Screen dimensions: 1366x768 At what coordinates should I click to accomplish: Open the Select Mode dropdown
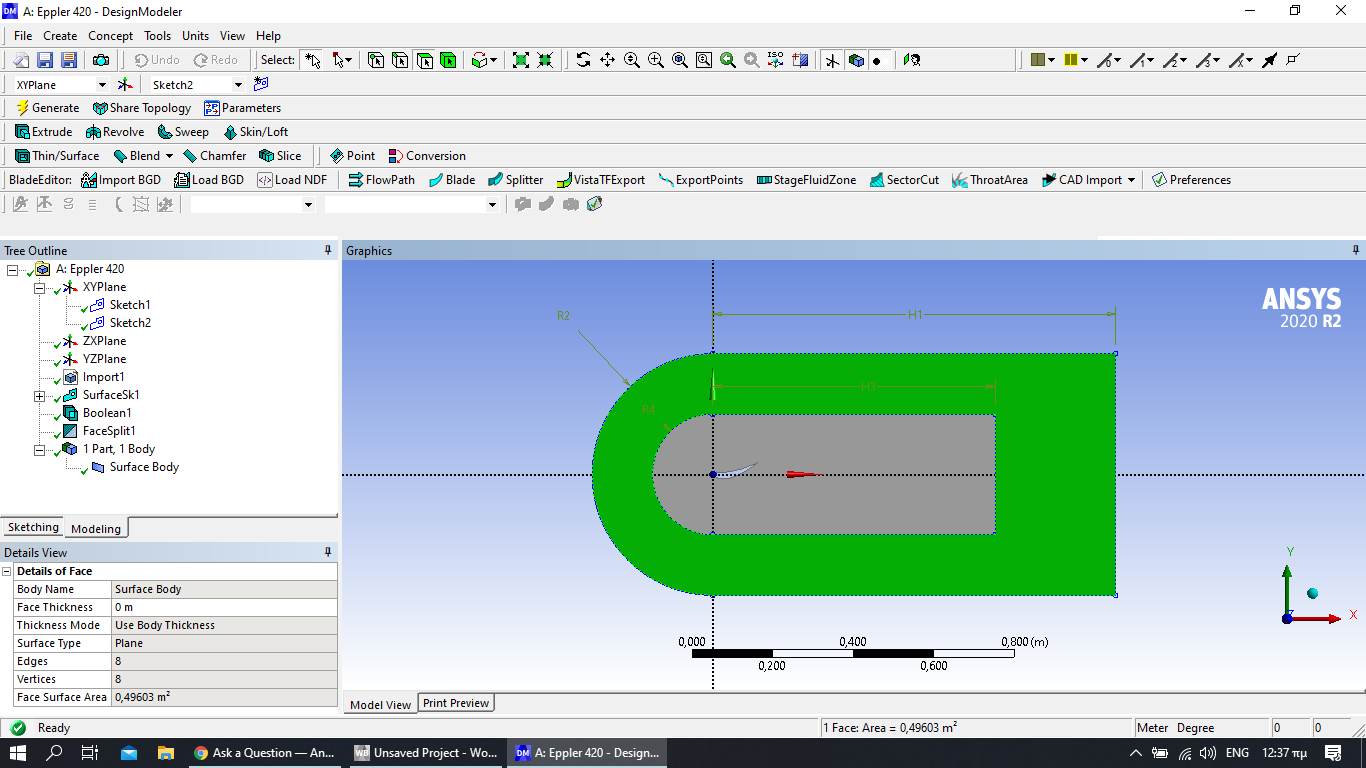coord(342,60)
